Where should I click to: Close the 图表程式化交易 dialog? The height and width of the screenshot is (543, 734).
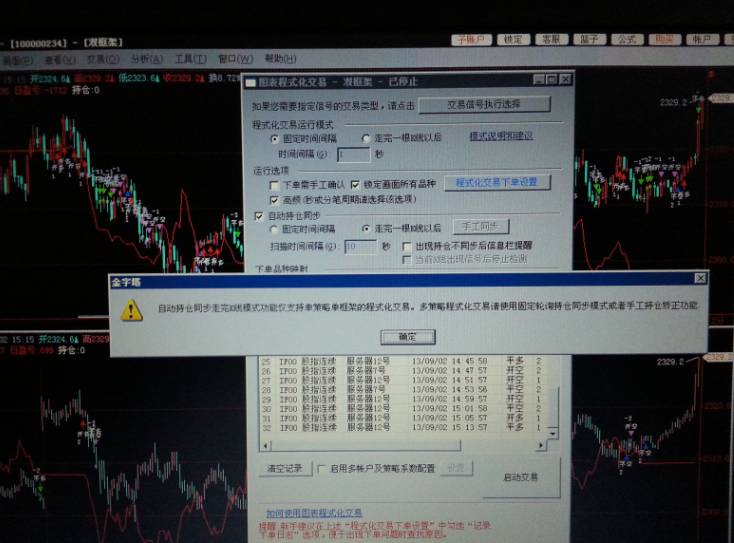(565, 79)
